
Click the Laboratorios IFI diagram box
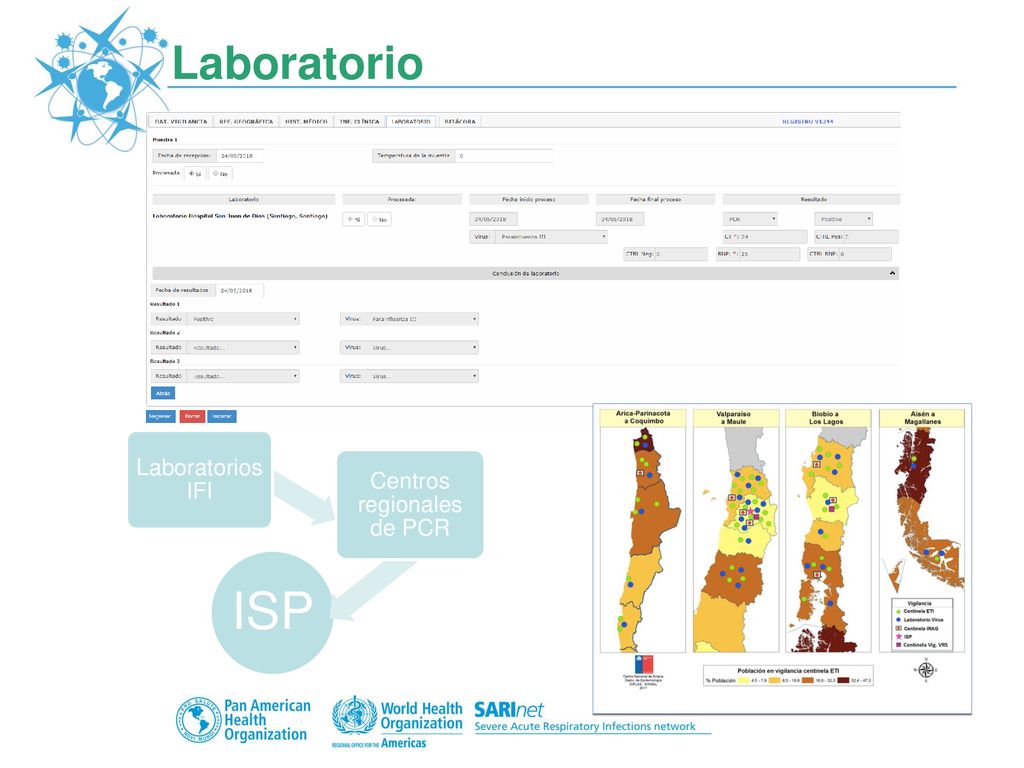tap(199, 479)
